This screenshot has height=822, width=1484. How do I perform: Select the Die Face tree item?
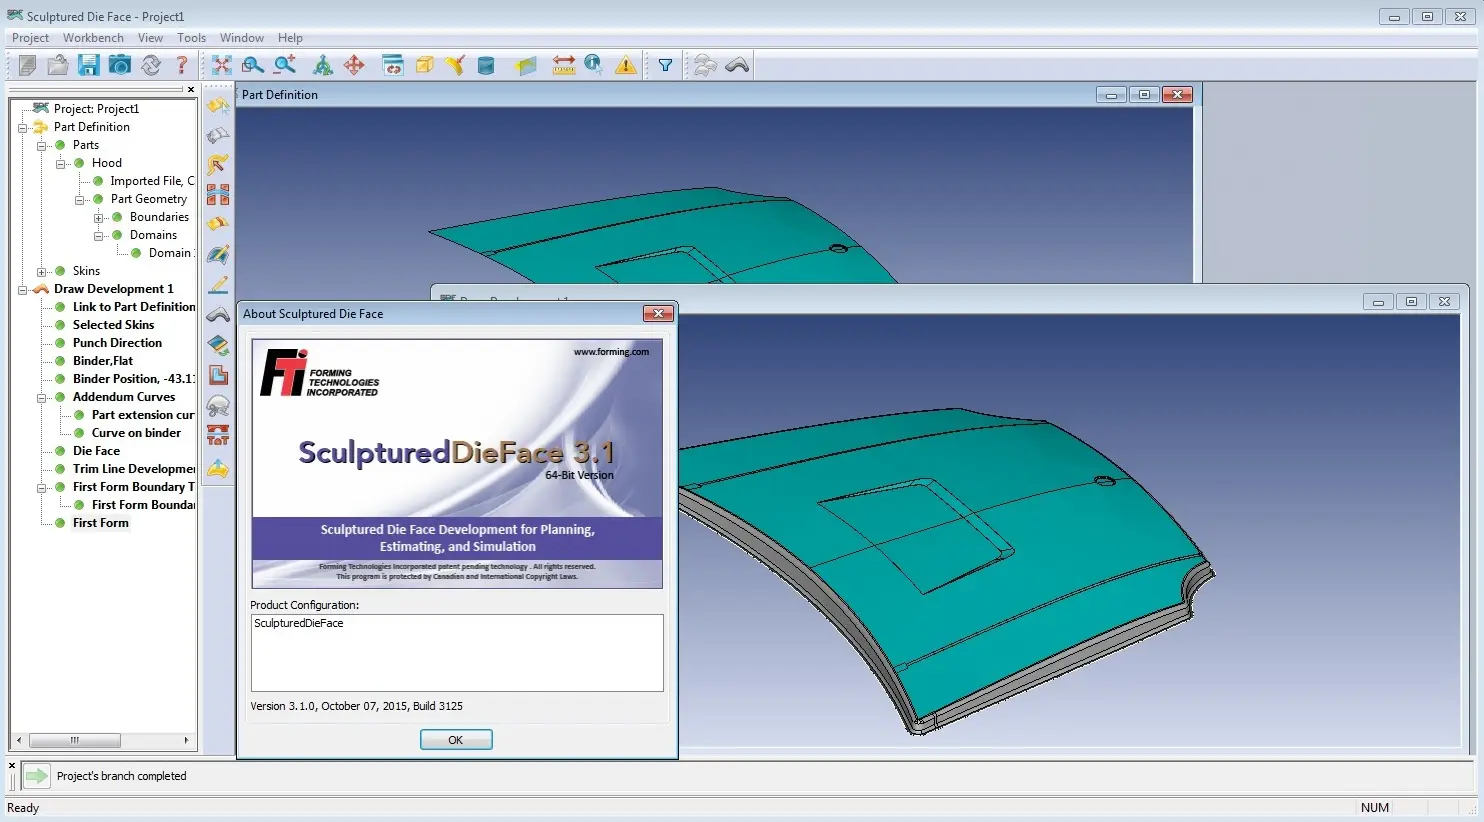tap(96, 451)
